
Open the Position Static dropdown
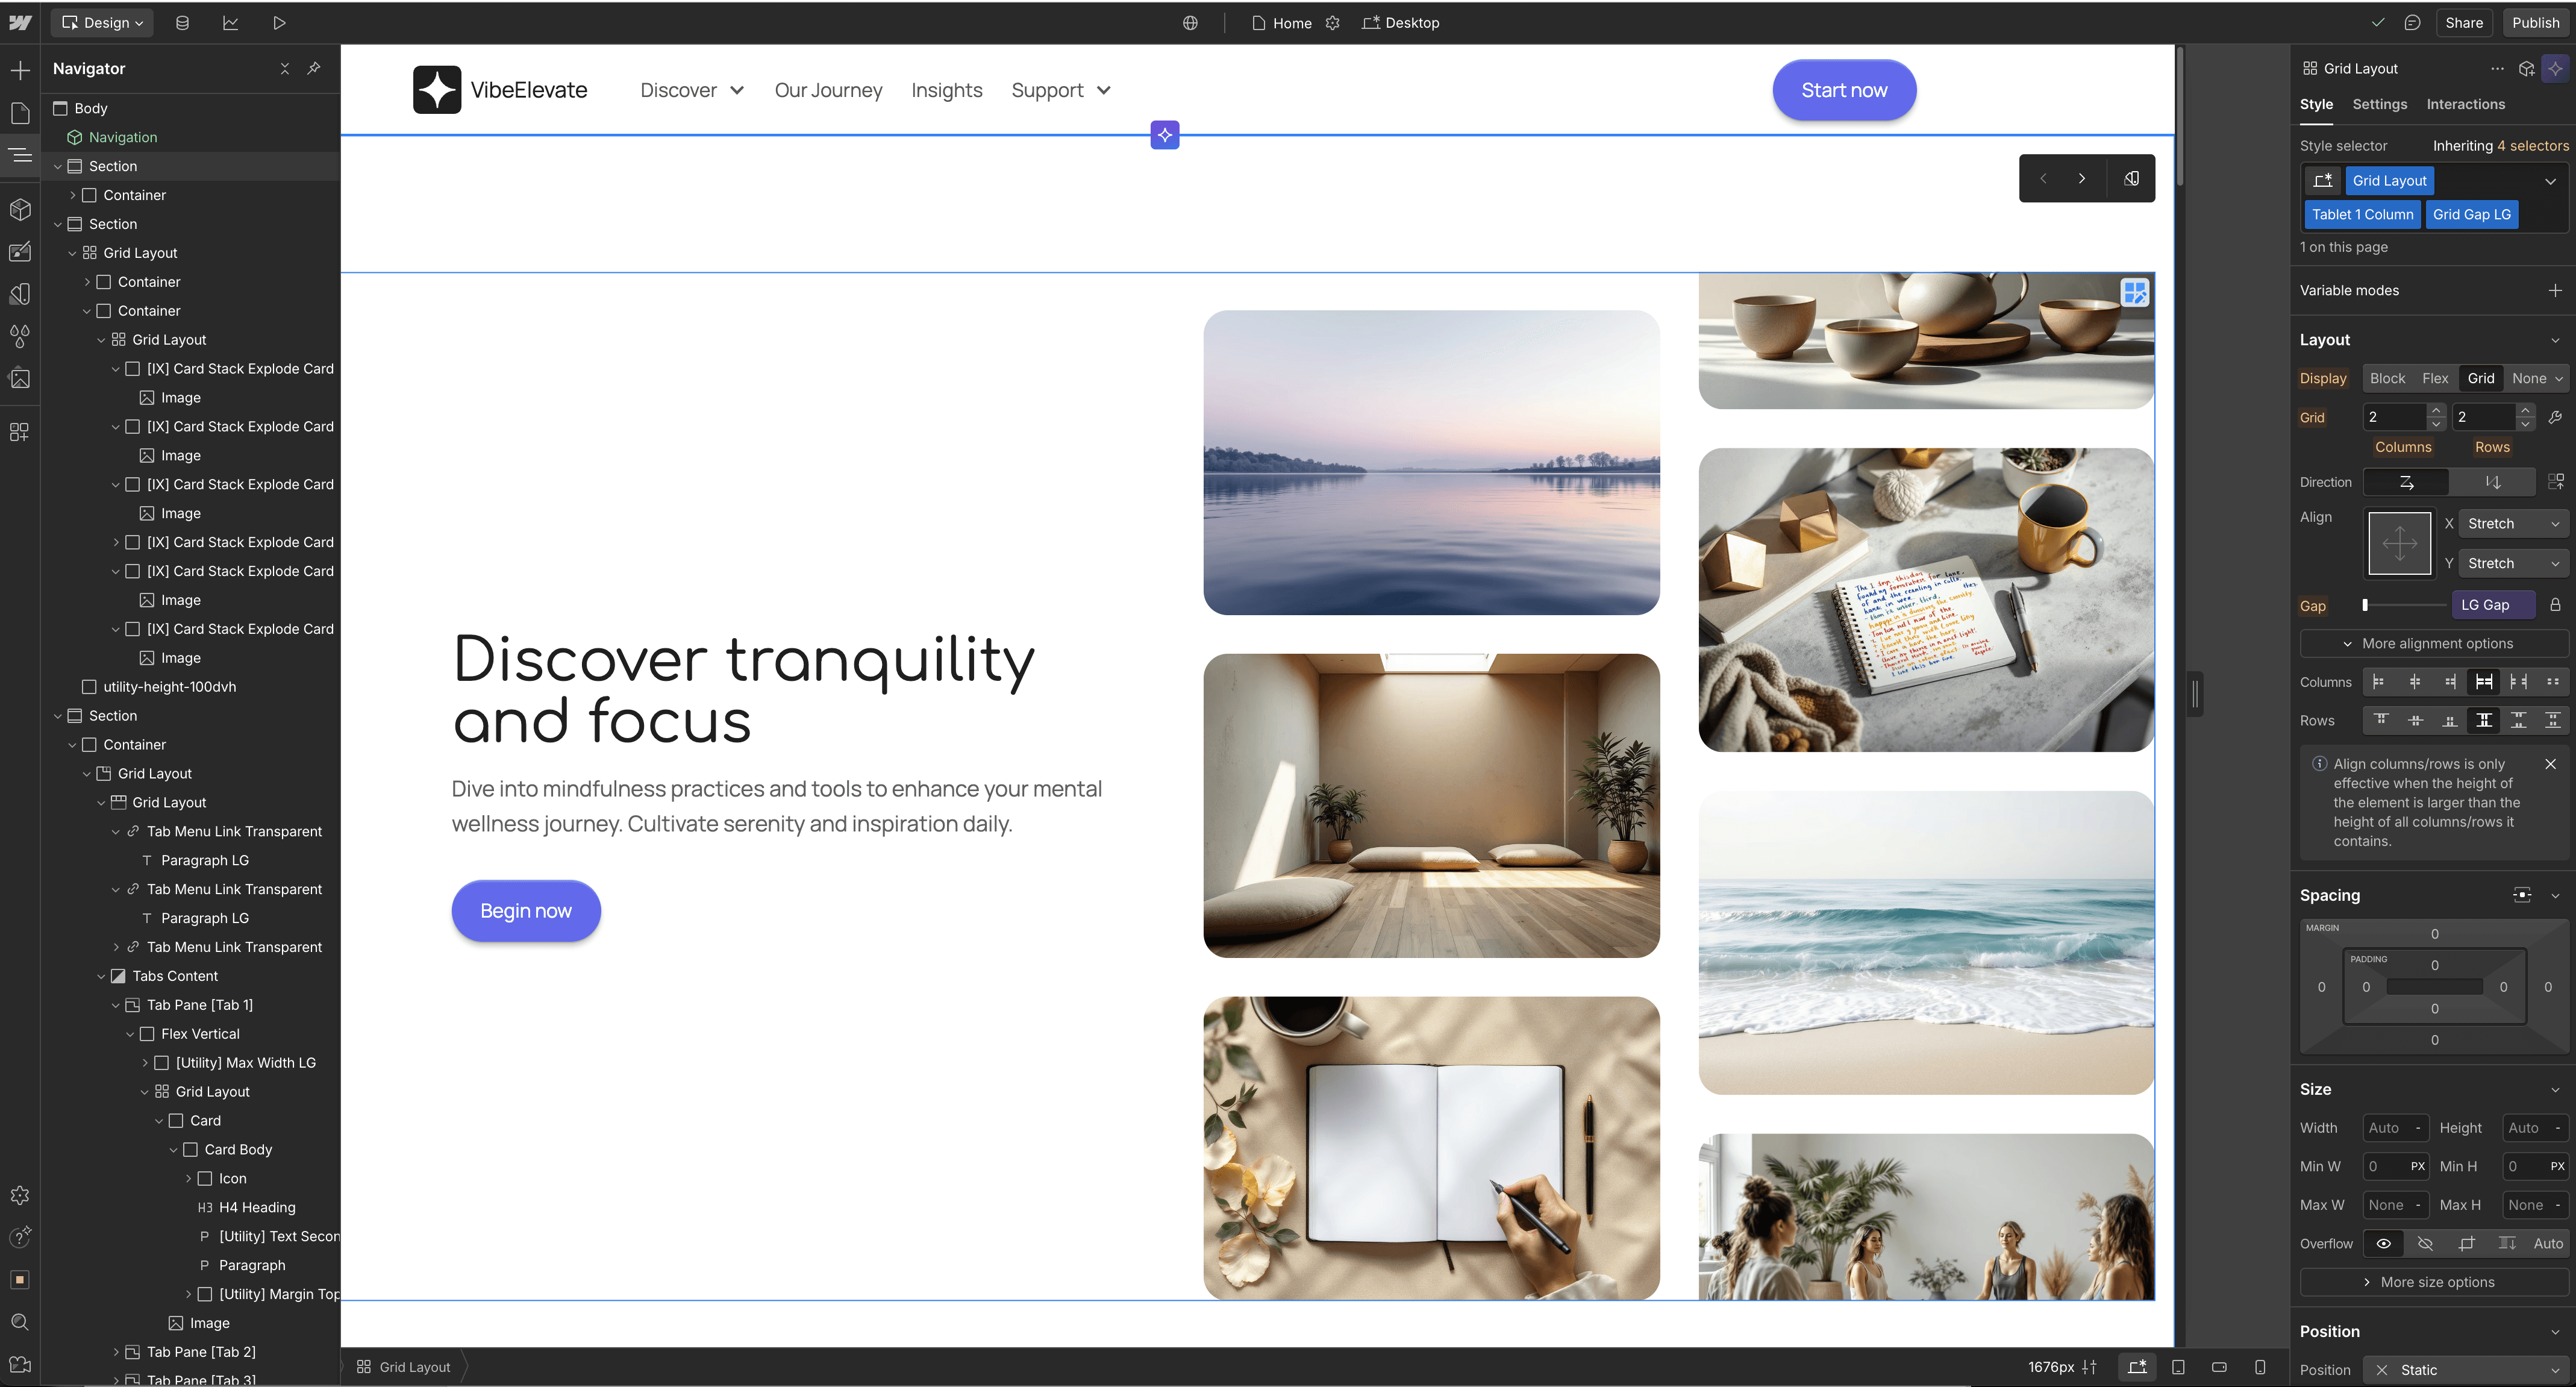tap(2465, 1370)
